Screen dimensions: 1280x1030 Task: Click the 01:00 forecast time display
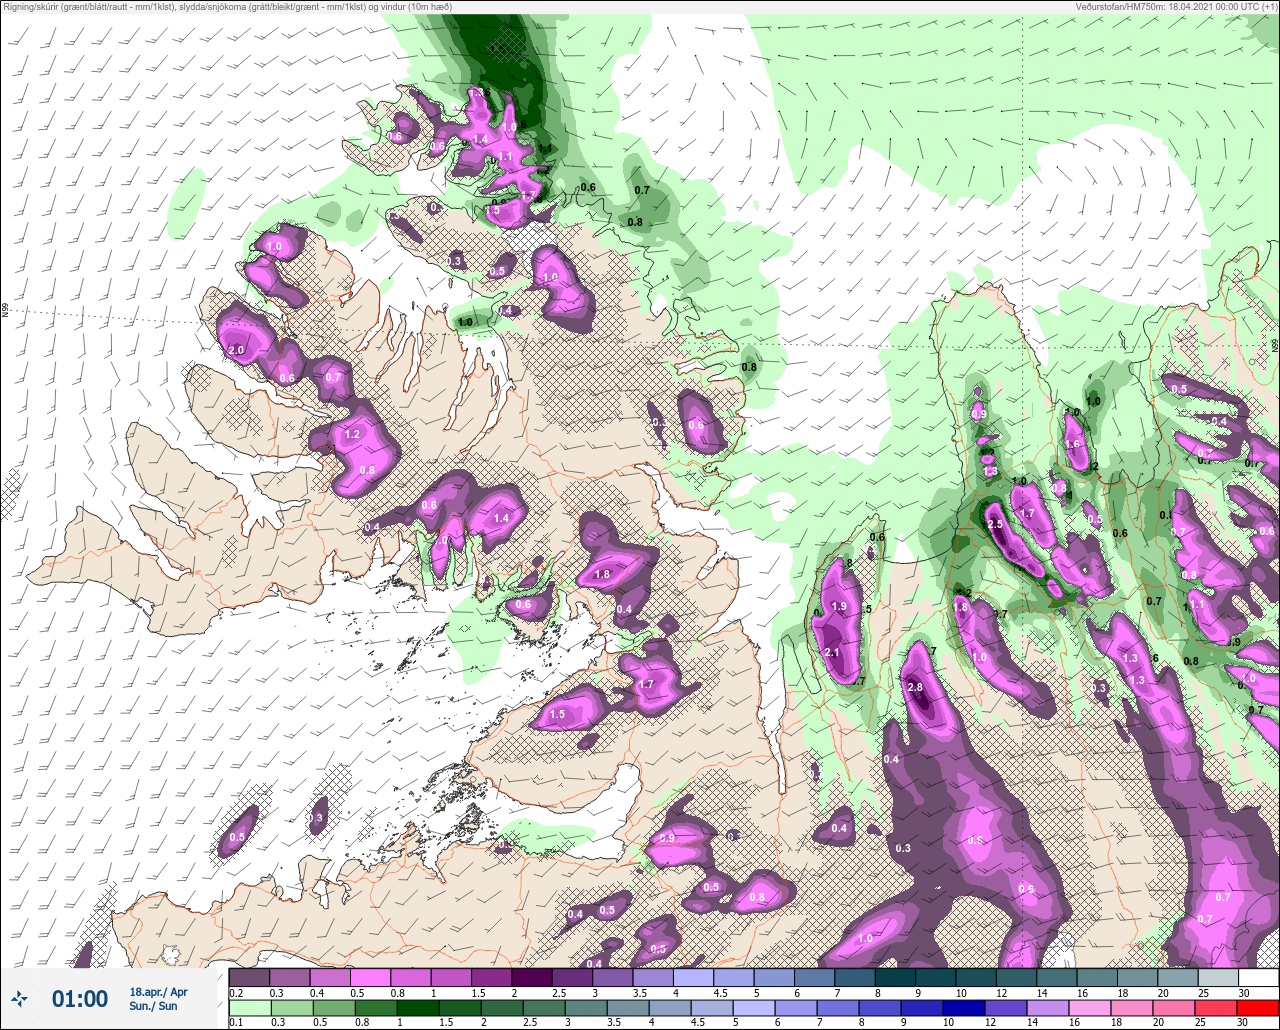pyautogui.click(x=80, y=998)
